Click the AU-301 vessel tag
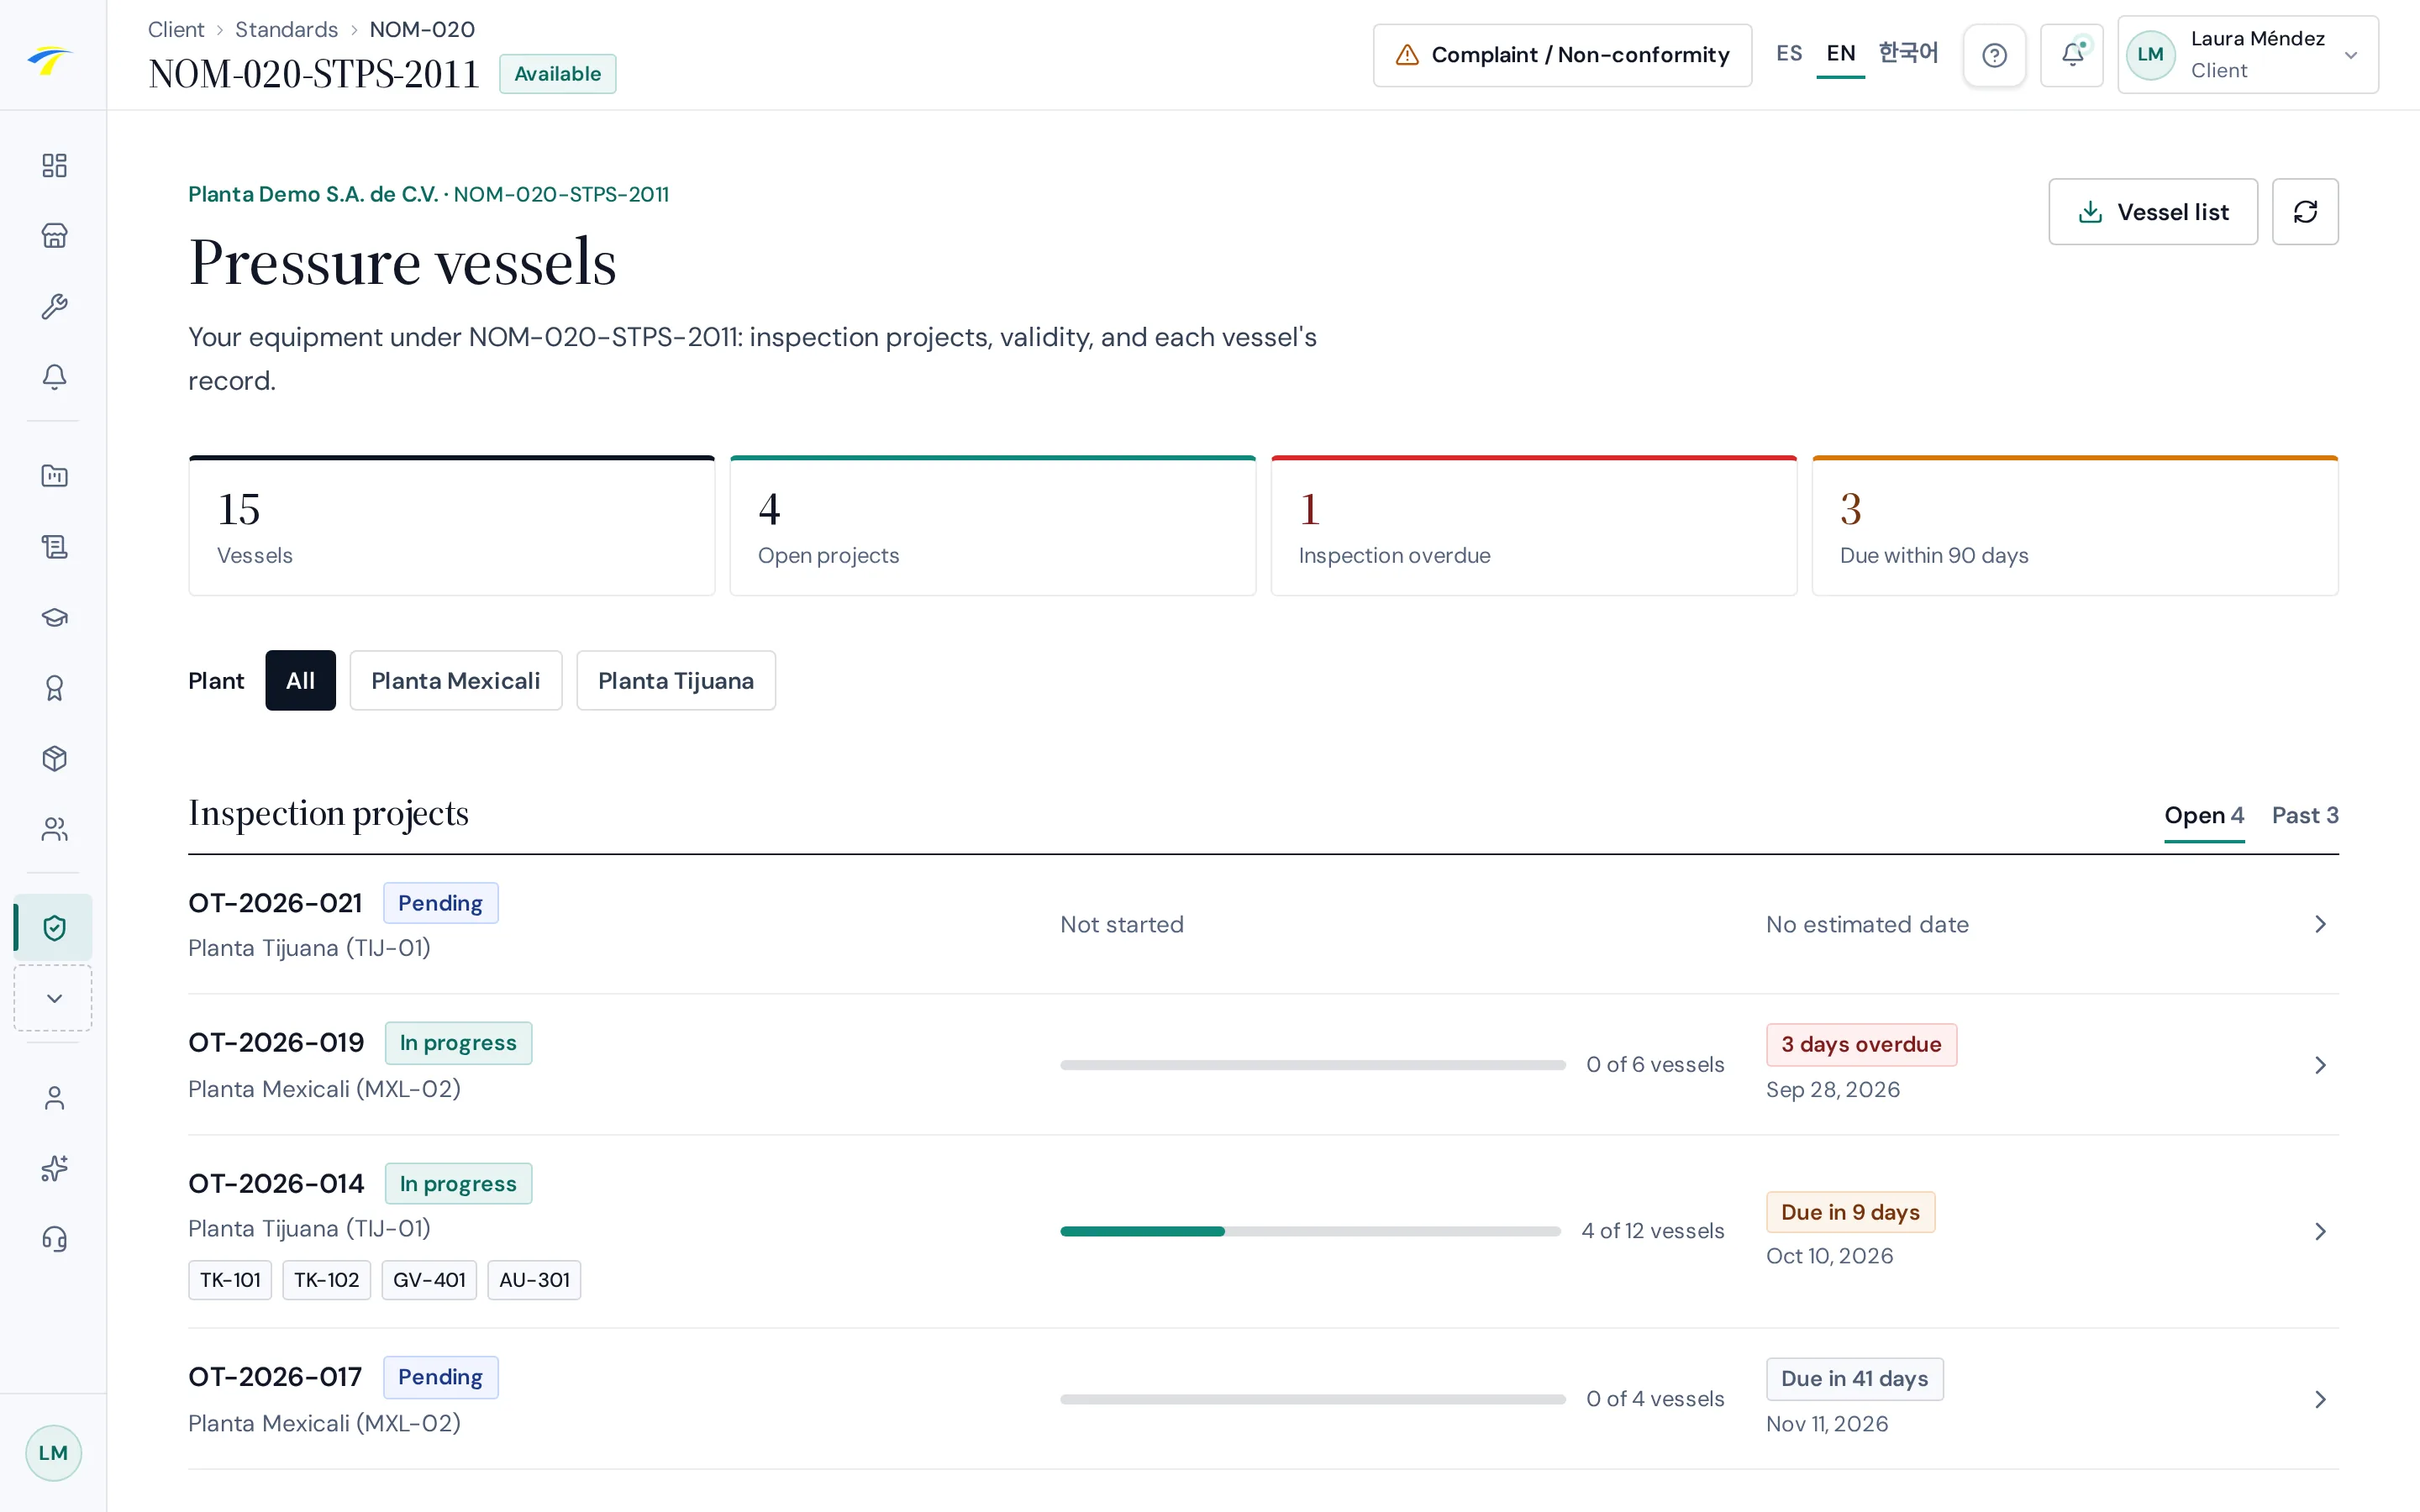The height and width of the screenshot is (1512, 2420). pyautogui.click(x=534, y=1280)
